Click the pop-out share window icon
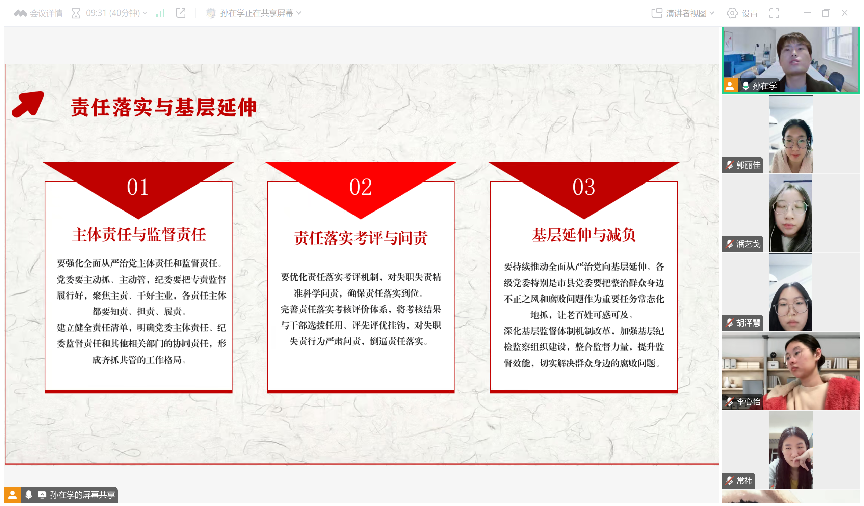The height and width of the screenshot is (506, 864). point(181,13)
